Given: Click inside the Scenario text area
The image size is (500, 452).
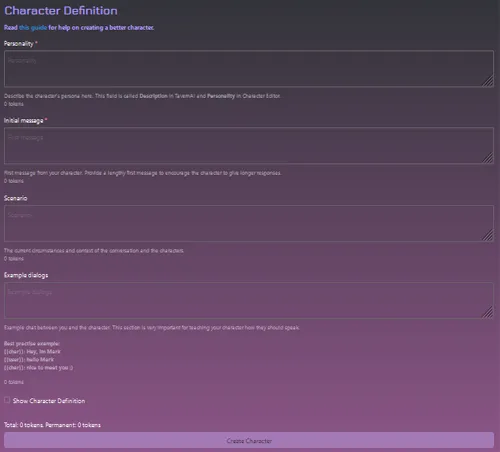Looking at the screenshot, I should 249,223.
